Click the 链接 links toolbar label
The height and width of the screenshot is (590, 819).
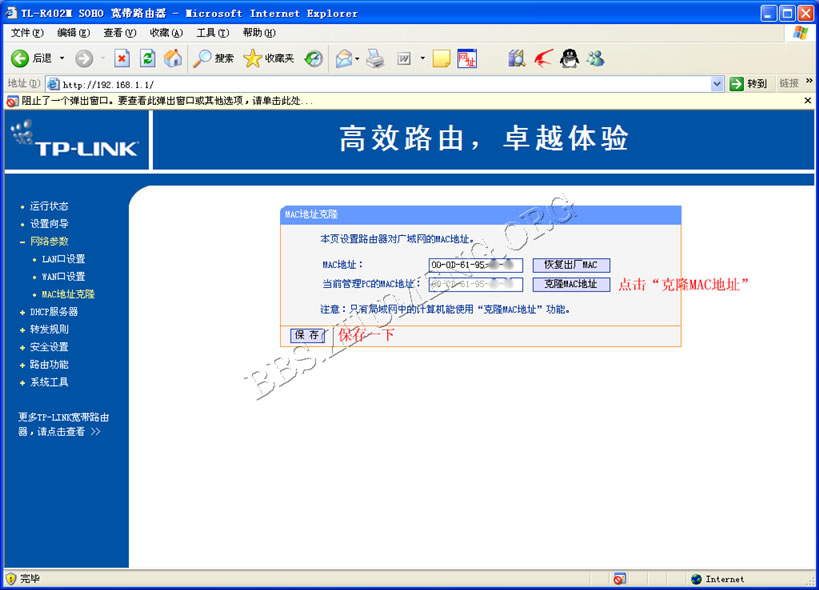(x=789, y=83)
